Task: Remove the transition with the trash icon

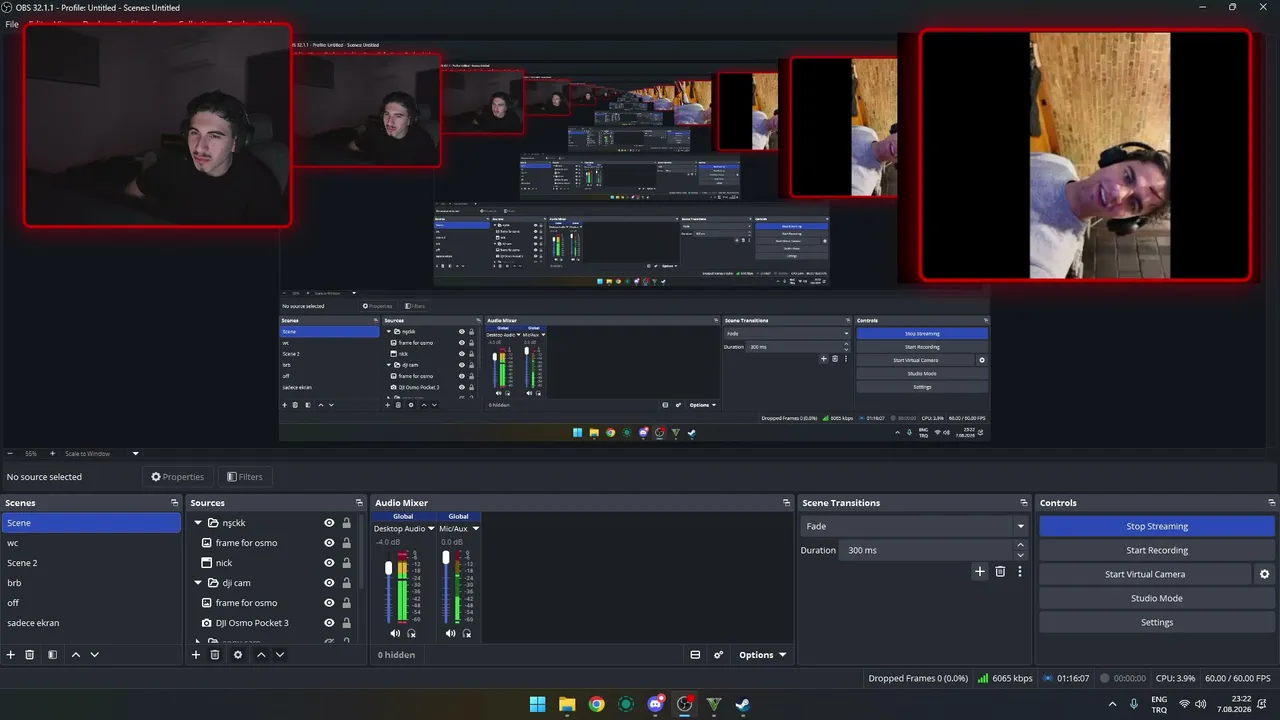Action: (1000, 571)
